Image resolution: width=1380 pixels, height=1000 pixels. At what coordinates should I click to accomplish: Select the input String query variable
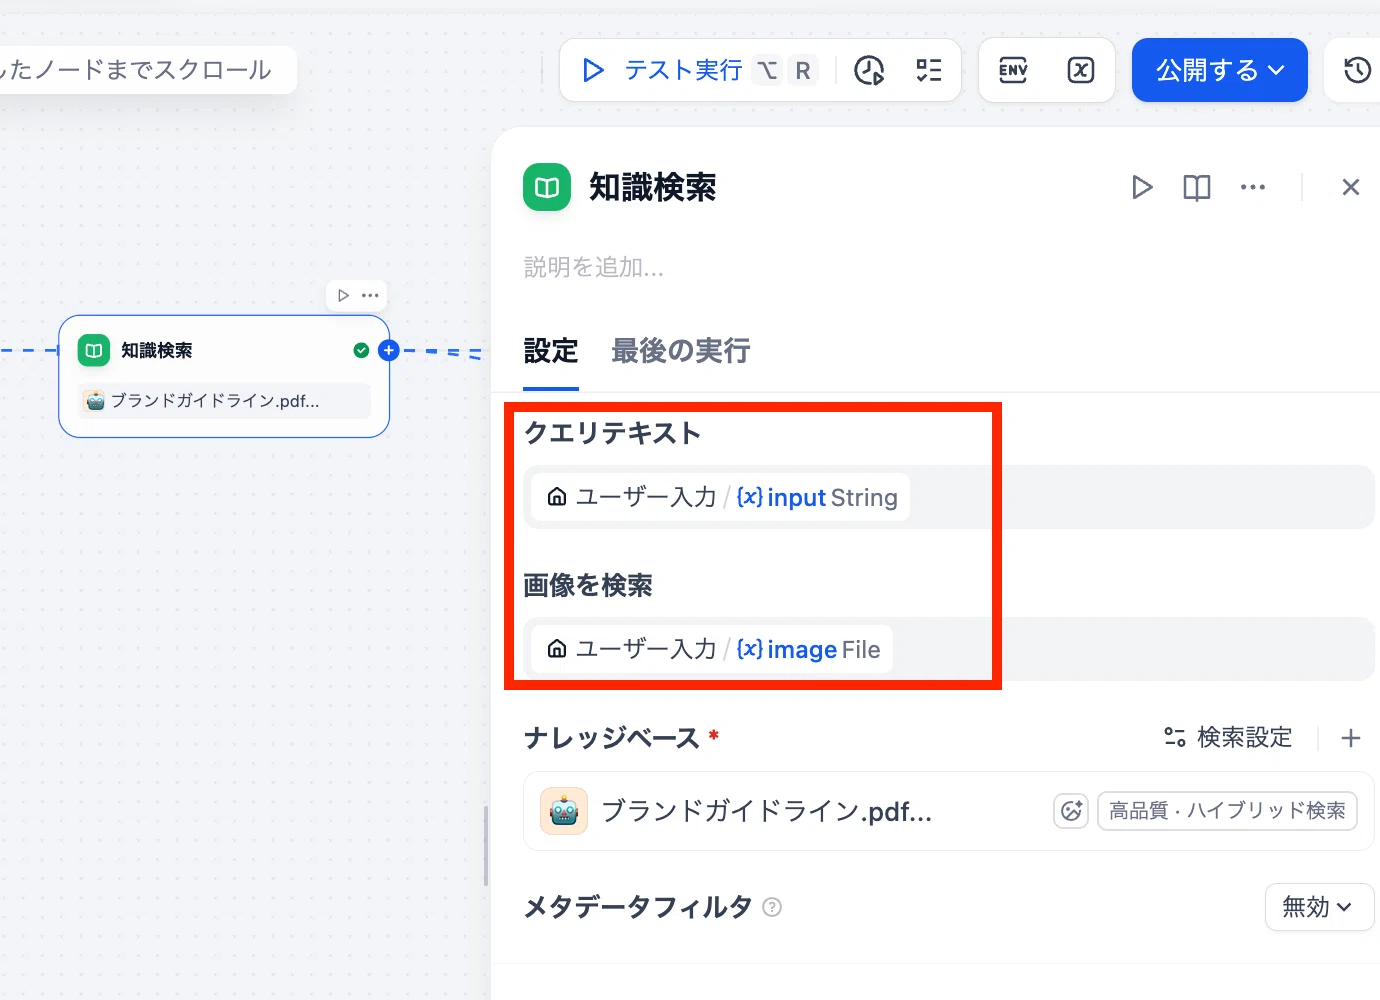tap(720, 497)
